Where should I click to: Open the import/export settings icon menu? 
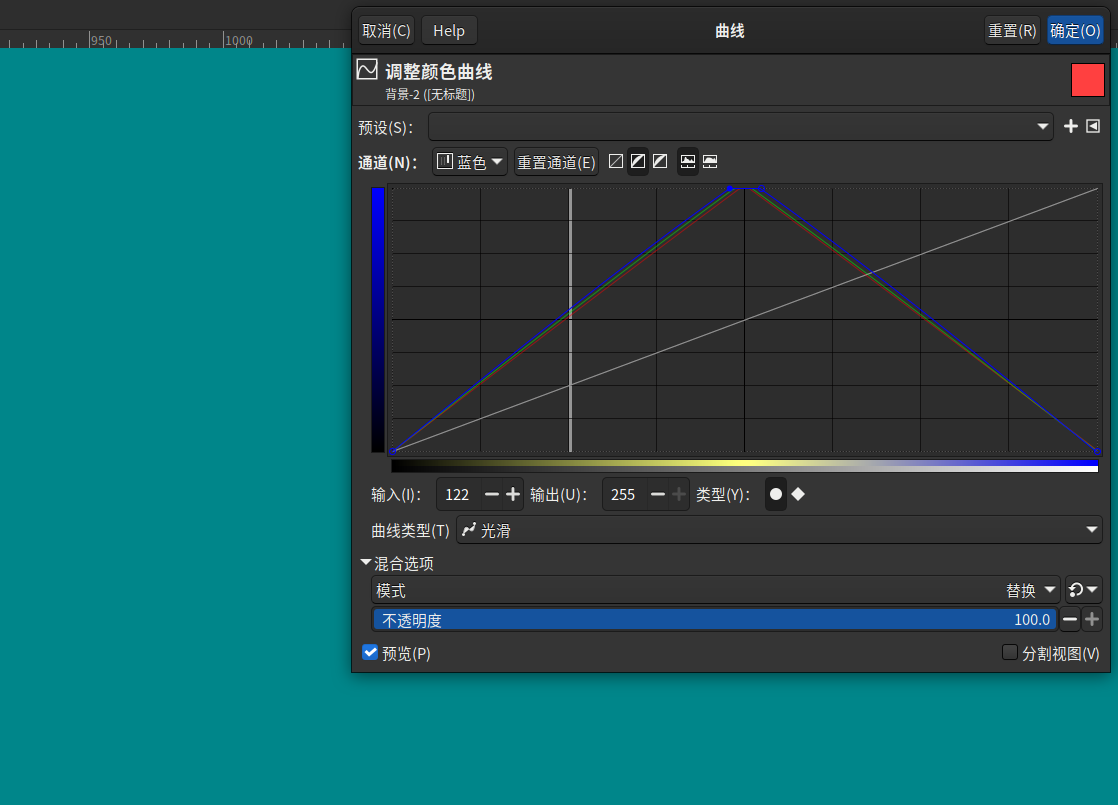coord(1093,127)
